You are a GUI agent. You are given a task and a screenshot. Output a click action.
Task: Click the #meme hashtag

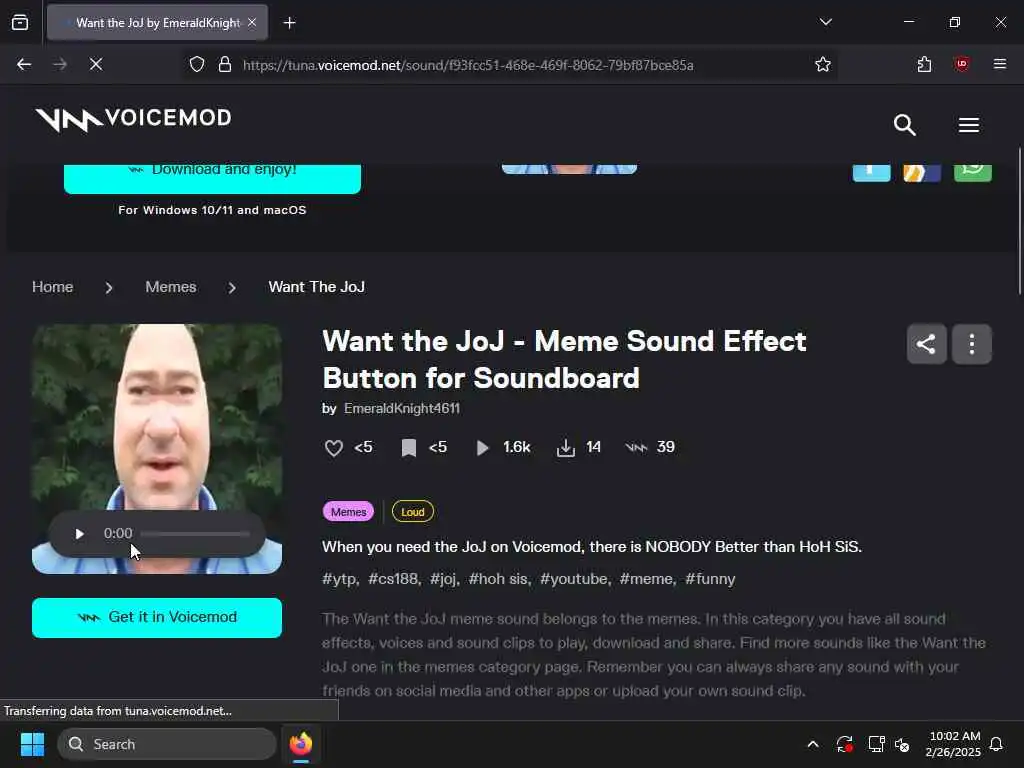pyautogui.click(x=647, y=579)
